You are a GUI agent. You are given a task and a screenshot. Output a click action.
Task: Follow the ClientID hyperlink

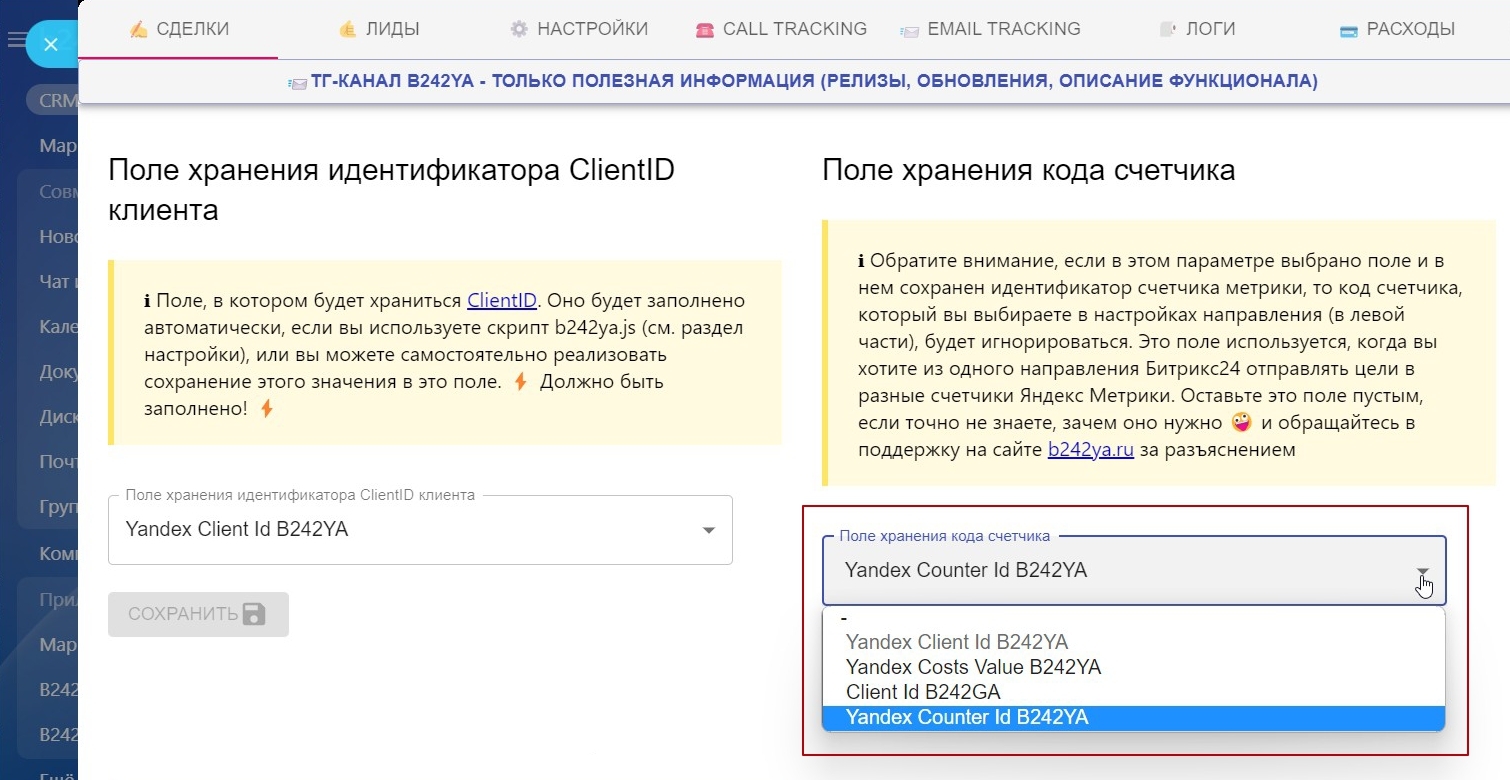pyautogui.click(x=503, y=300)
